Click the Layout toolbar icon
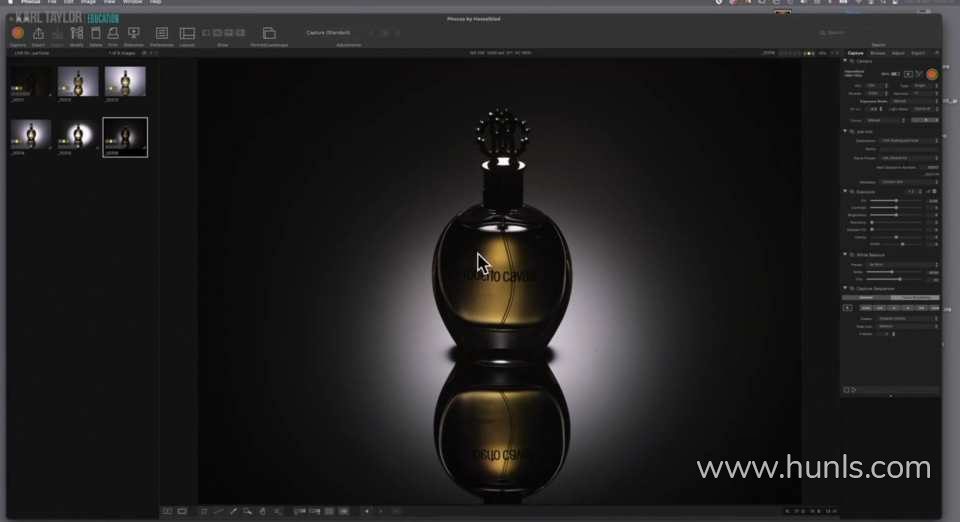This screenshot has height=522, width=960. (187, 33)
